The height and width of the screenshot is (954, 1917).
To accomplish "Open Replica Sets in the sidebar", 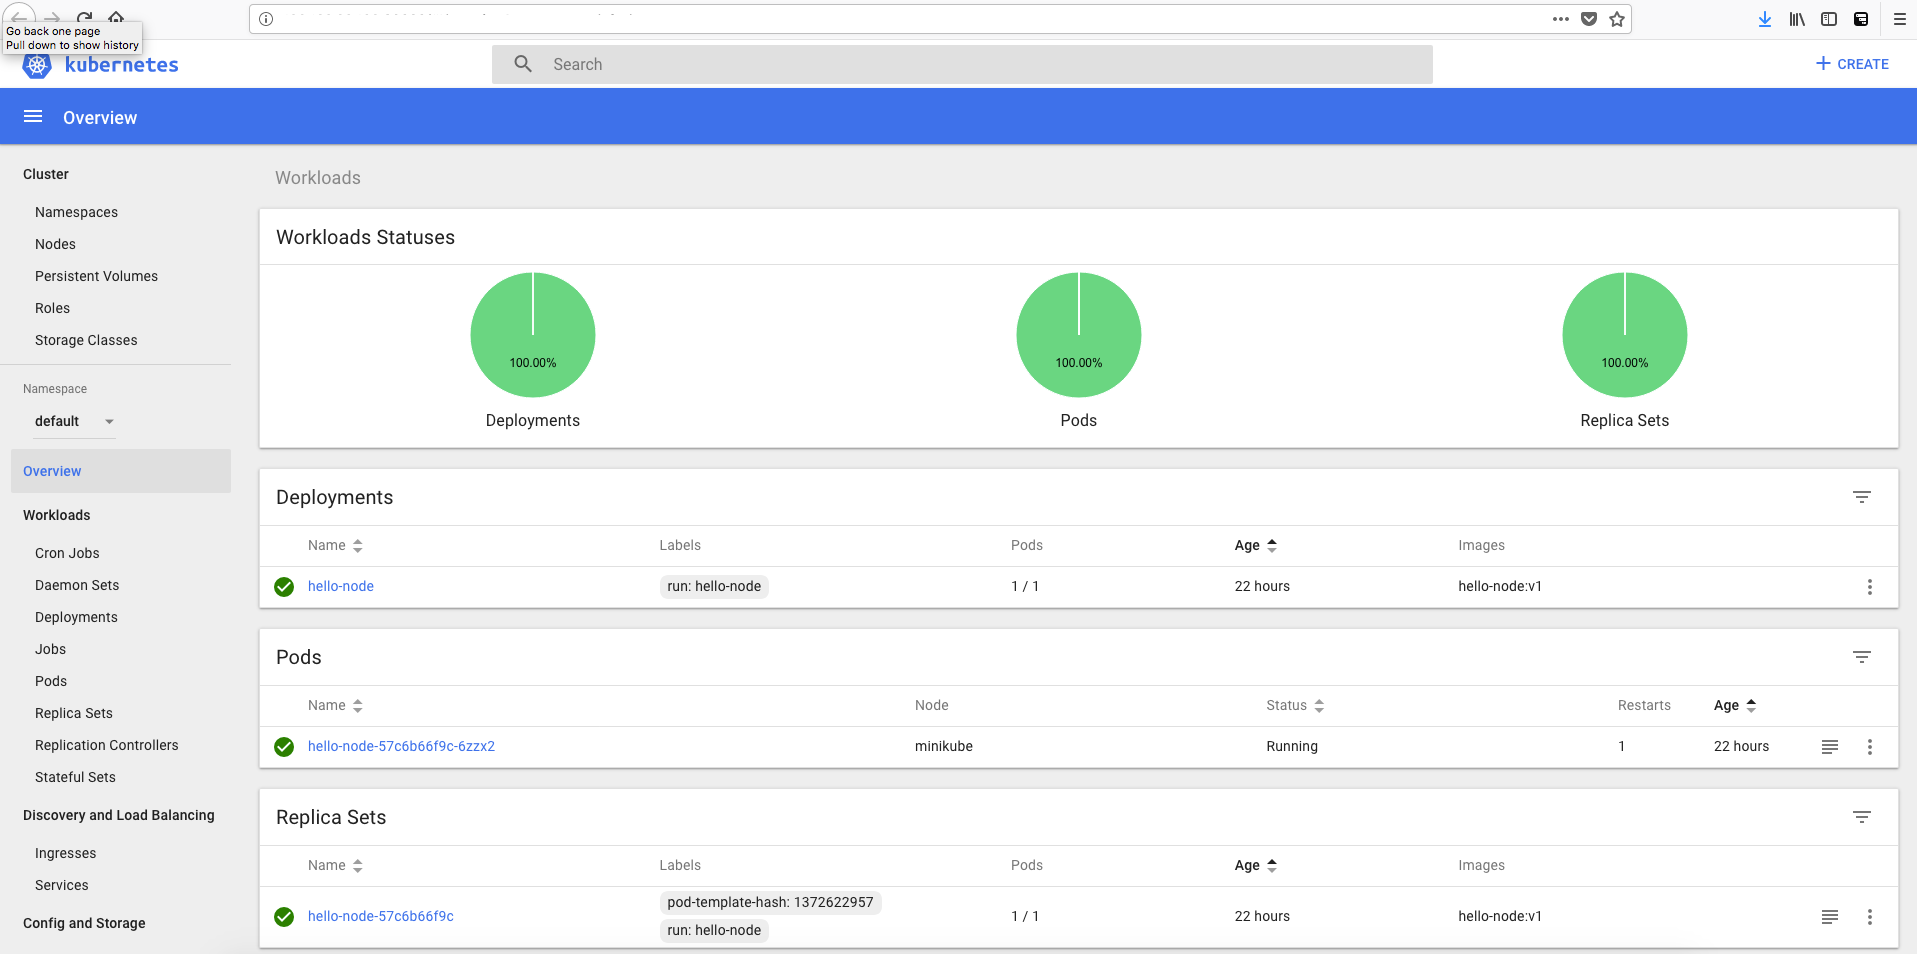I will coord(74,713).
